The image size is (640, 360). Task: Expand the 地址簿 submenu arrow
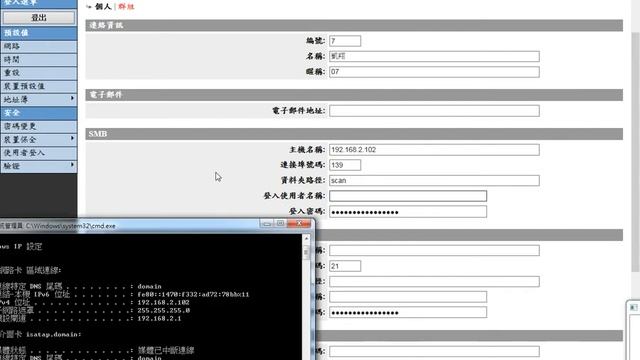point(72,99)
